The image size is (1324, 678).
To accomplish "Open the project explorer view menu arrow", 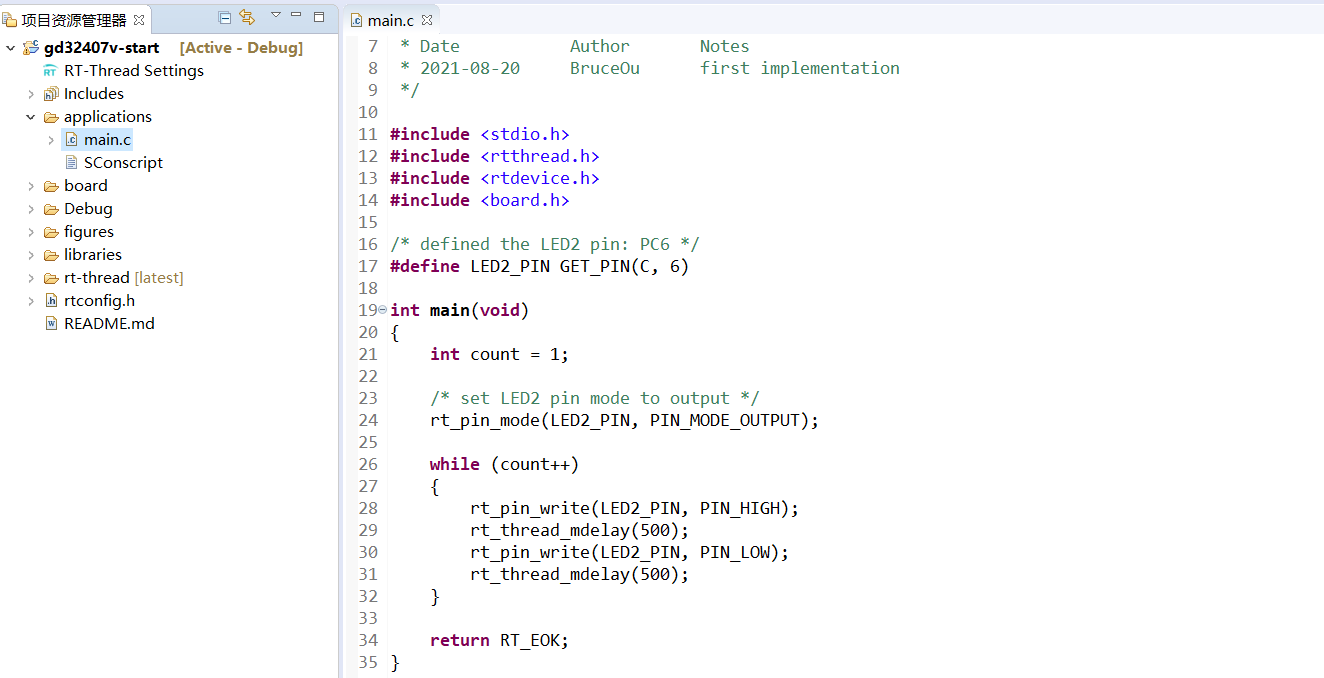I will pyautogui.click(x=276, y=15).
